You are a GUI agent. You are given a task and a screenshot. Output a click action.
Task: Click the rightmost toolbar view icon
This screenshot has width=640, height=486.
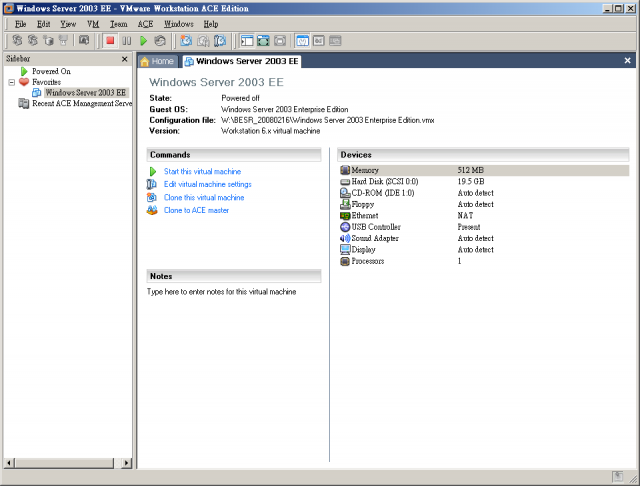pos(335,41)
